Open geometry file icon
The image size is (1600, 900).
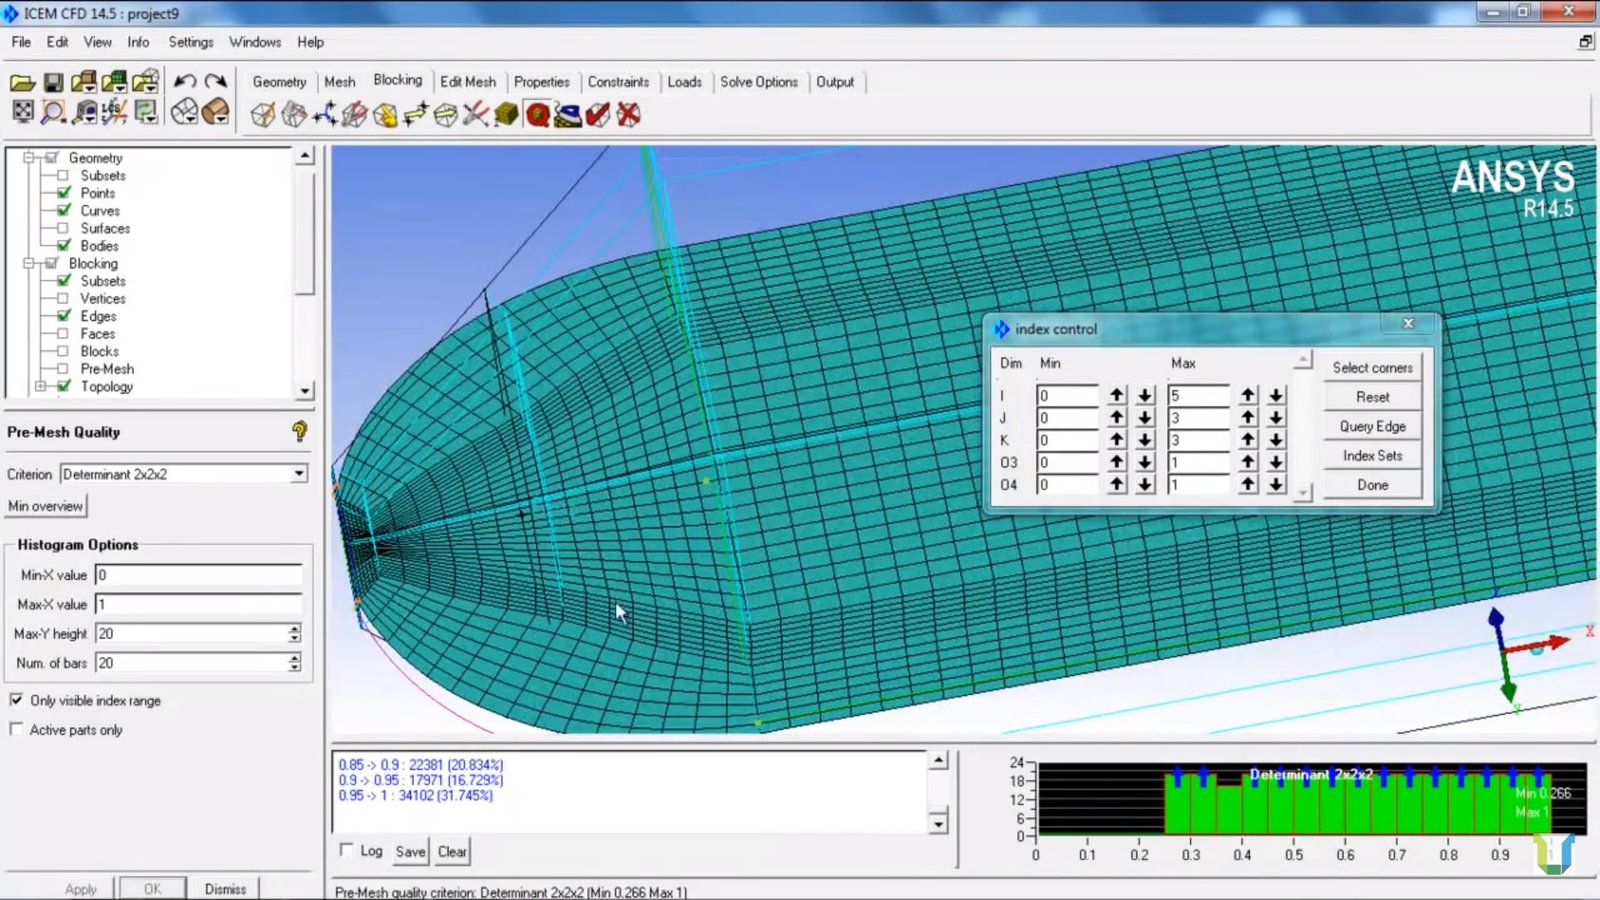[84, 82]
